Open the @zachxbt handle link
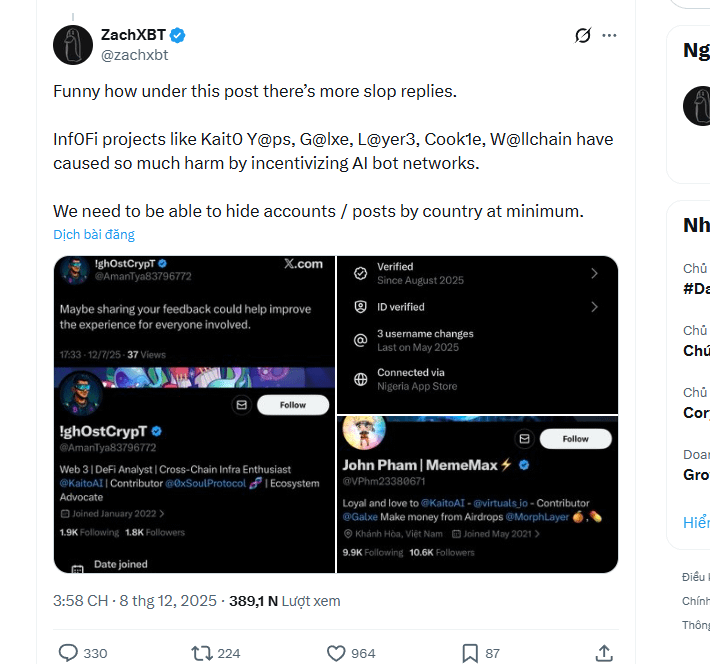The width and height of the screenshot is (710, 664). (x=134, y=55)
